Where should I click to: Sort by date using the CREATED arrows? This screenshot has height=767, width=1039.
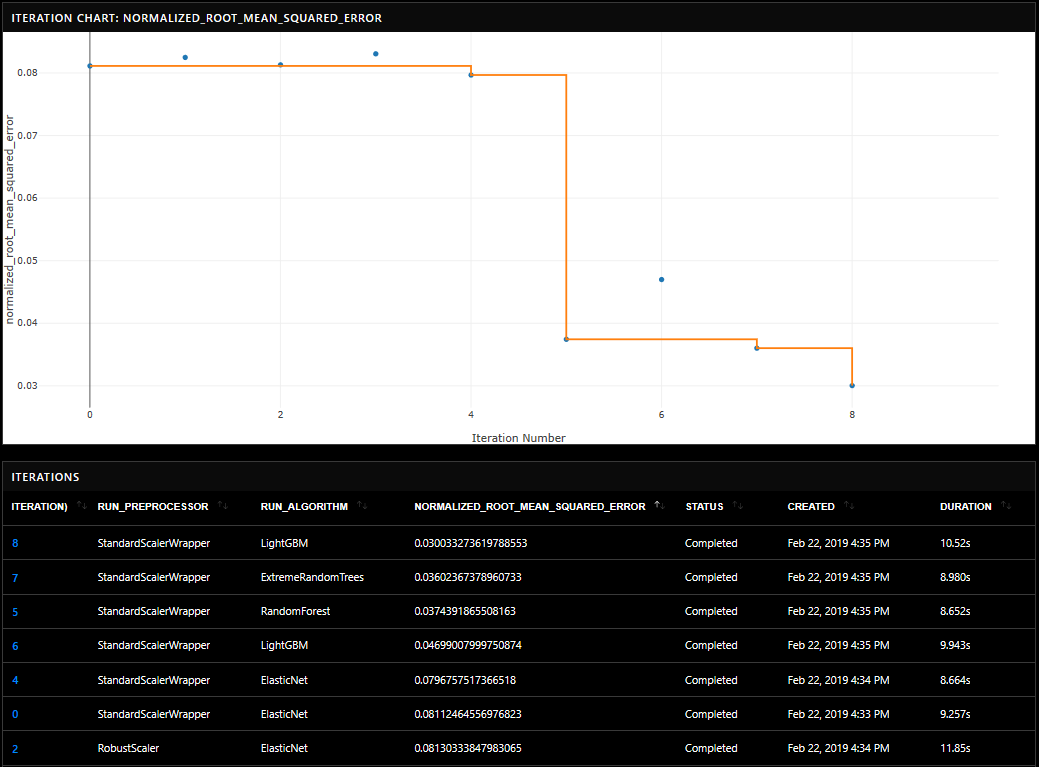[x=849, y=506]
